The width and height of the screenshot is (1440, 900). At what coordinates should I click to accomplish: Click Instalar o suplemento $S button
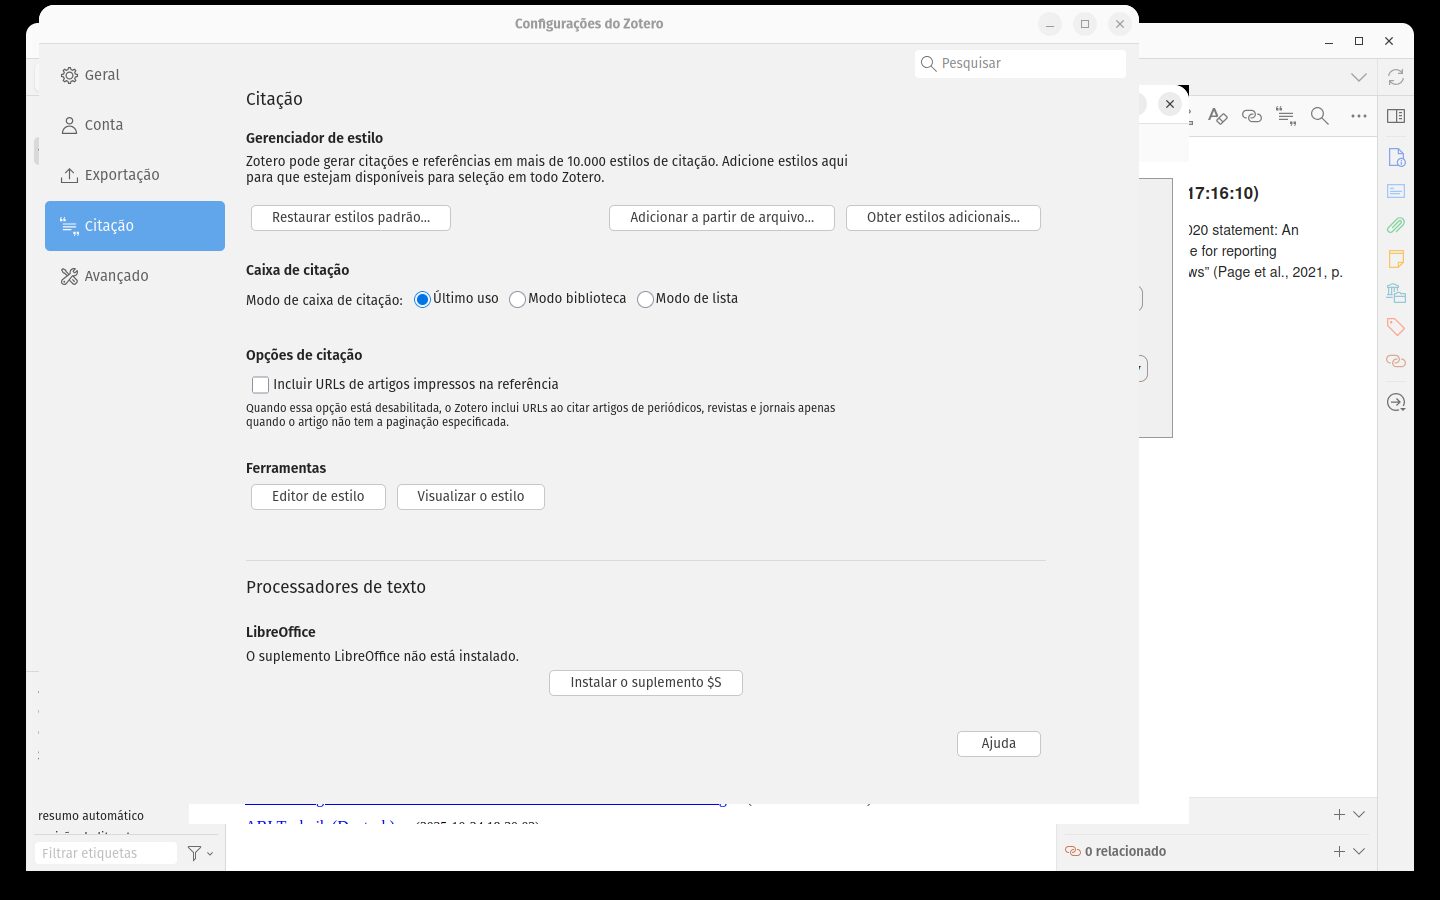[646, 683]
